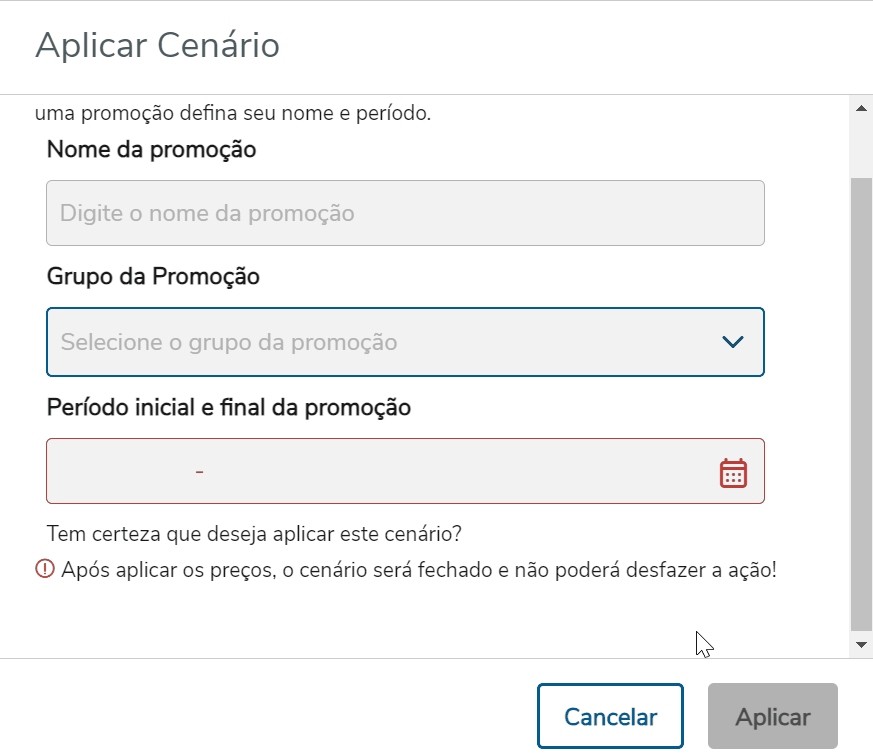Click the vertical scrollbar thumb
Screen dimensions: 873x753
click(860, 400)
